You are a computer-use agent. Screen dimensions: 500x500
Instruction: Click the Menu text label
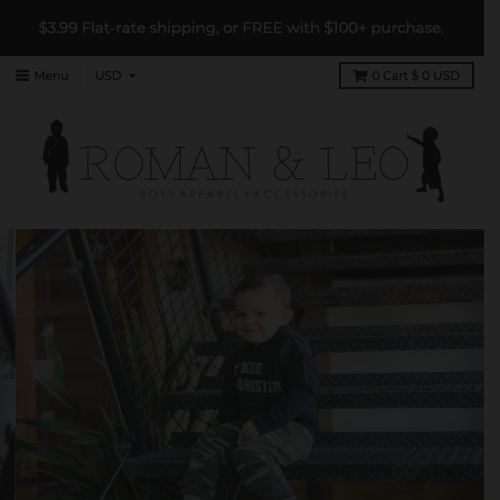pyautogui.click(x=51, y=76)
